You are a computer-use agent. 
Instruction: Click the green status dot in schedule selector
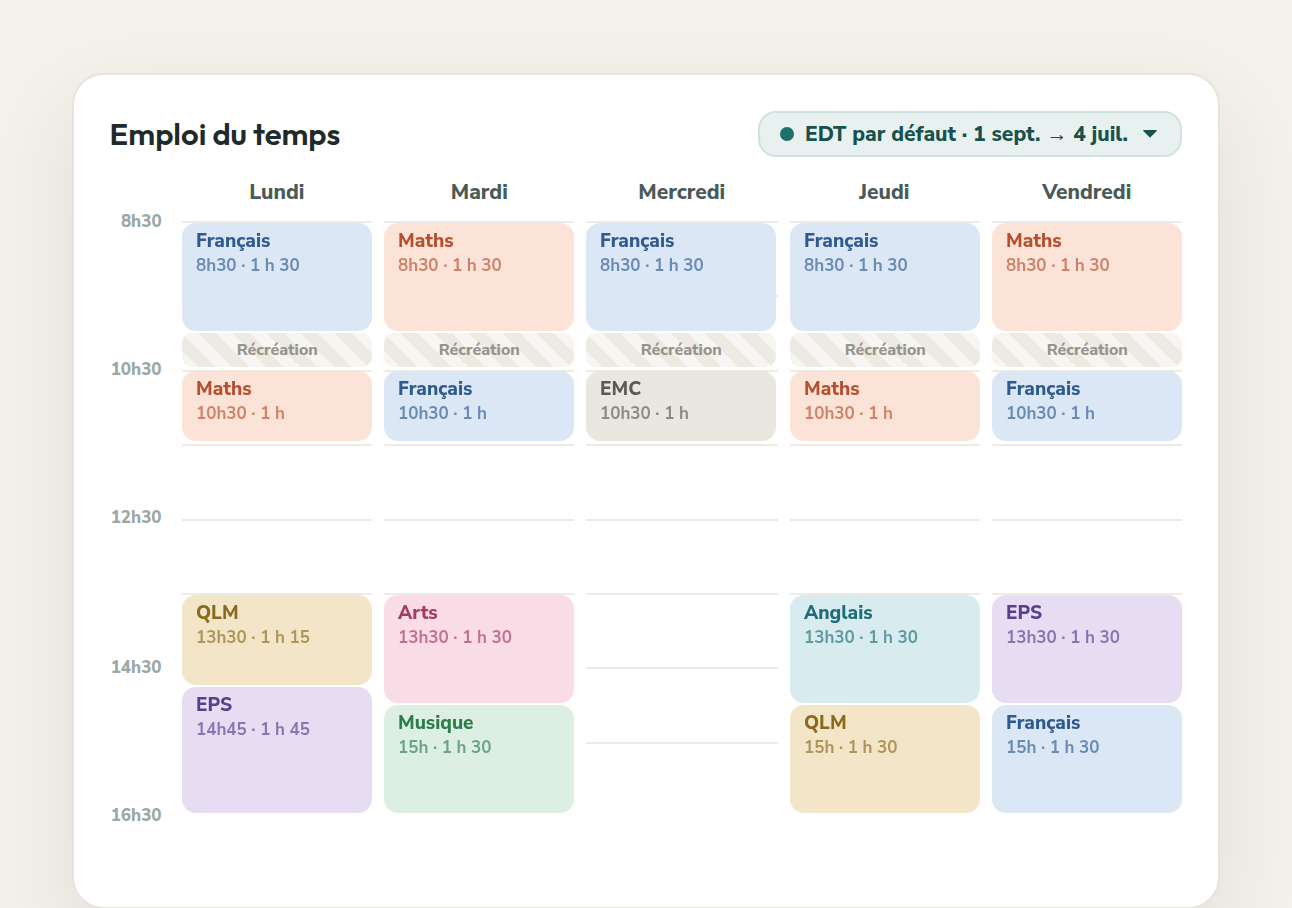pos(787,134)
